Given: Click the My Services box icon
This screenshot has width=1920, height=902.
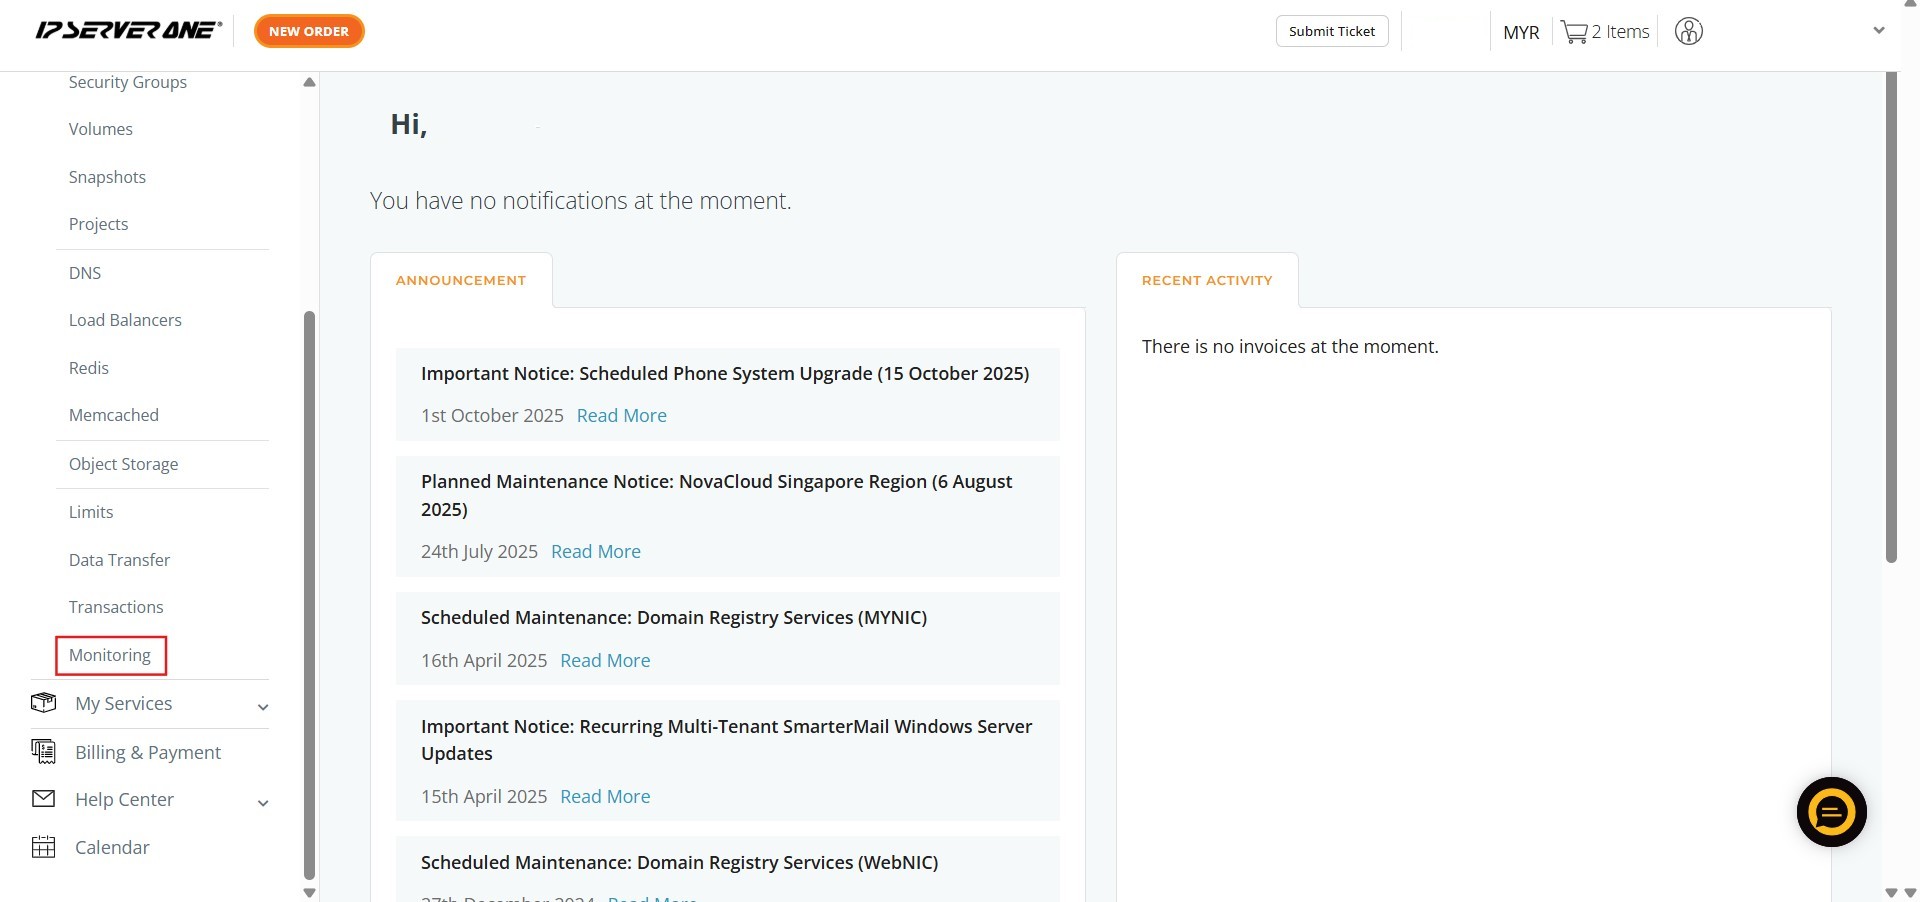Looking at the screenshot, I should click(43, 703).
